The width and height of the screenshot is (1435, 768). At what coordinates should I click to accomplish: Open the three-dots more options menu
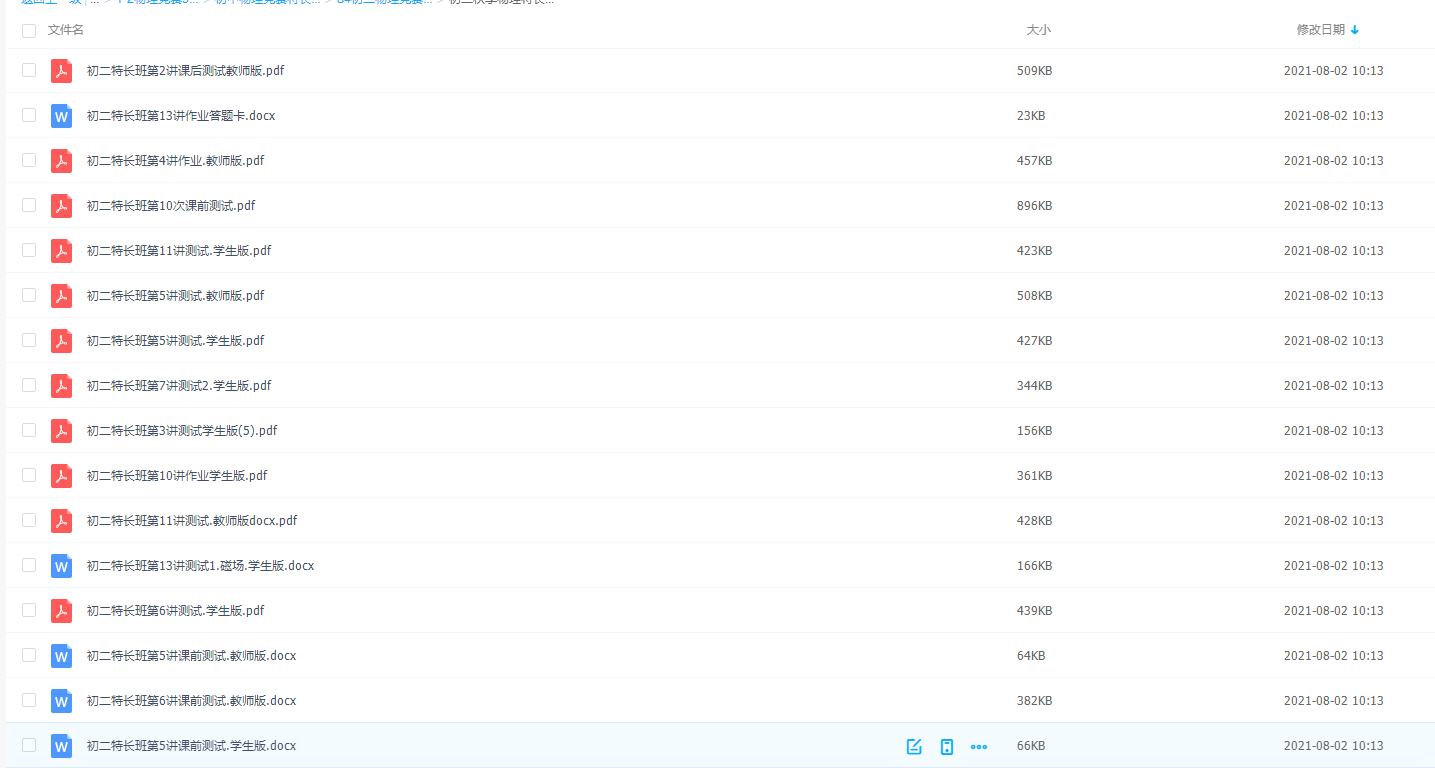(x=979, y=746)
